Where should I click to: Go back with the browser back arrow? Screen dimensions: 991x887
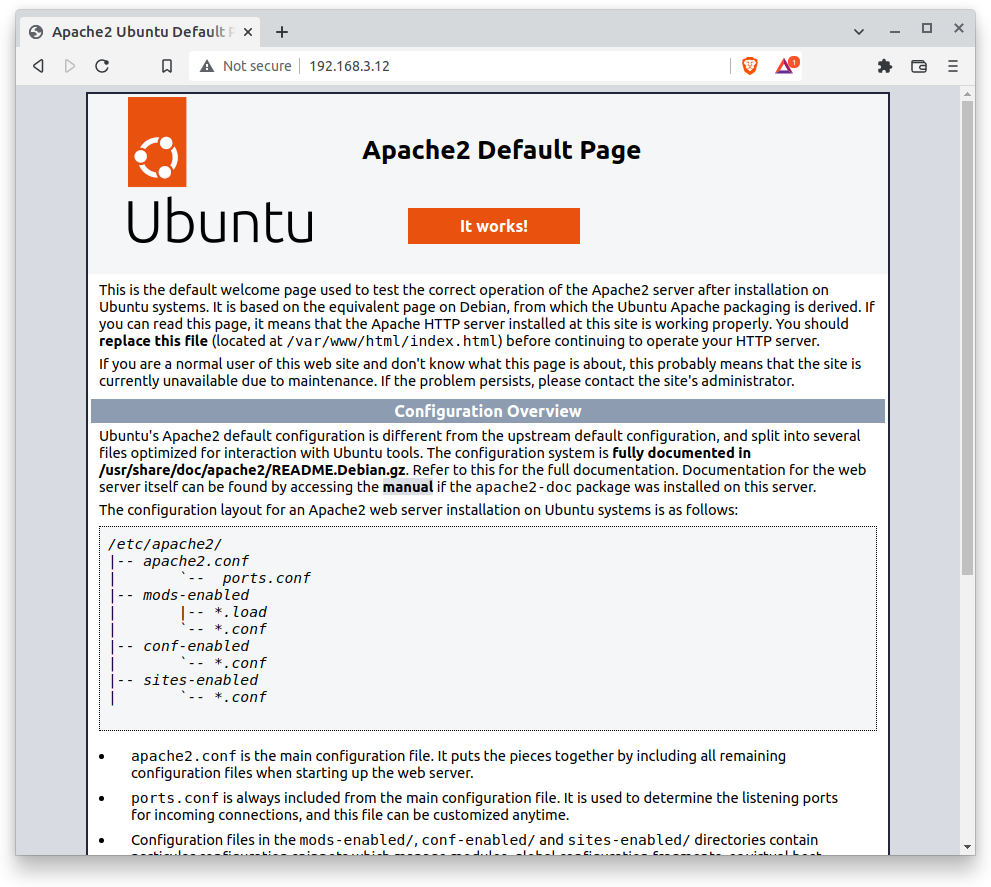(x=39, y=66)
